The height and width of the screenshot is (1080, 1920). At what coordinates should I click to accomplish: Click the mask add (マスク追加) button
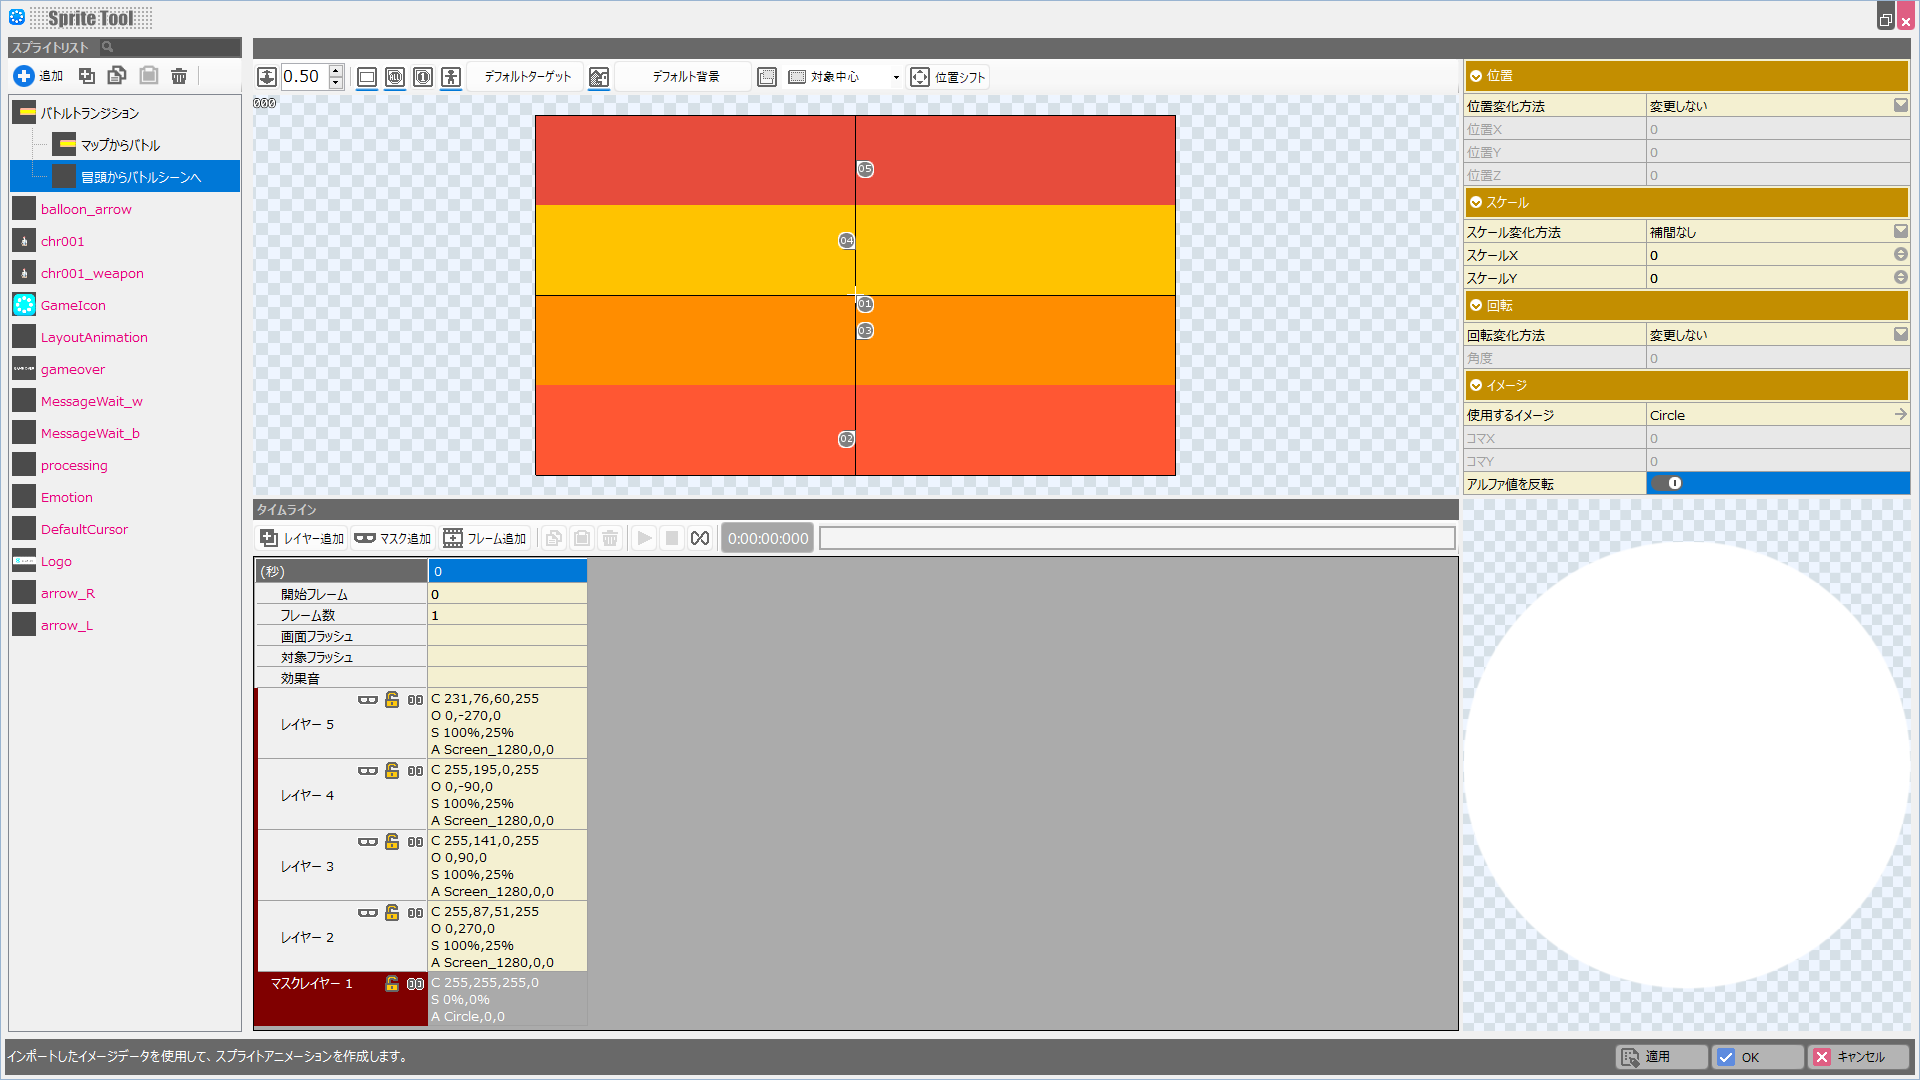click(x=393, y=539)
